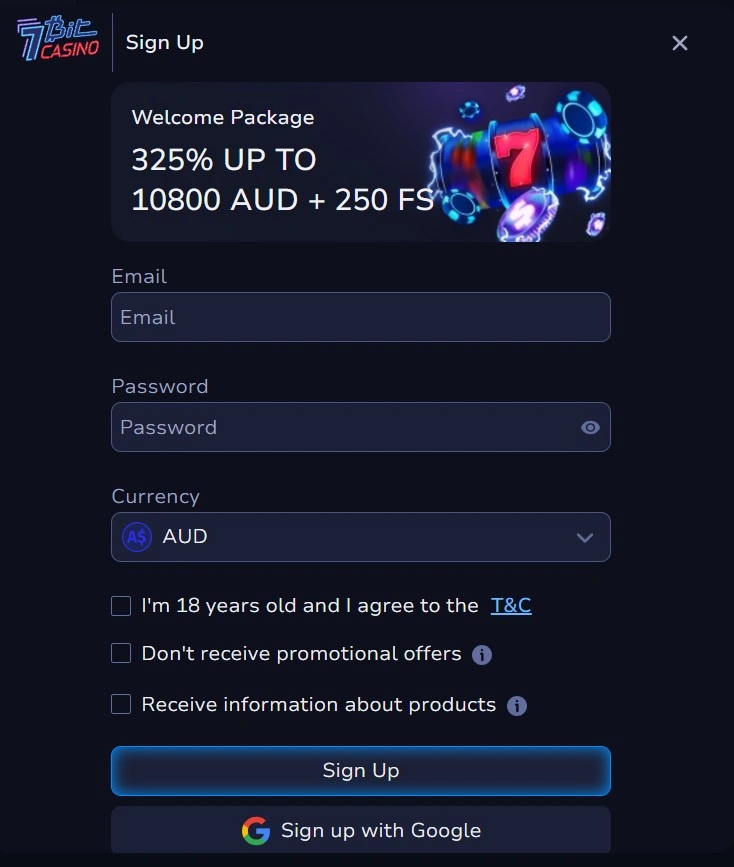The width and height of the screenshot is (734, 867).
Task: Expand the currency dropdown chevron
Action: coord(584,537)
